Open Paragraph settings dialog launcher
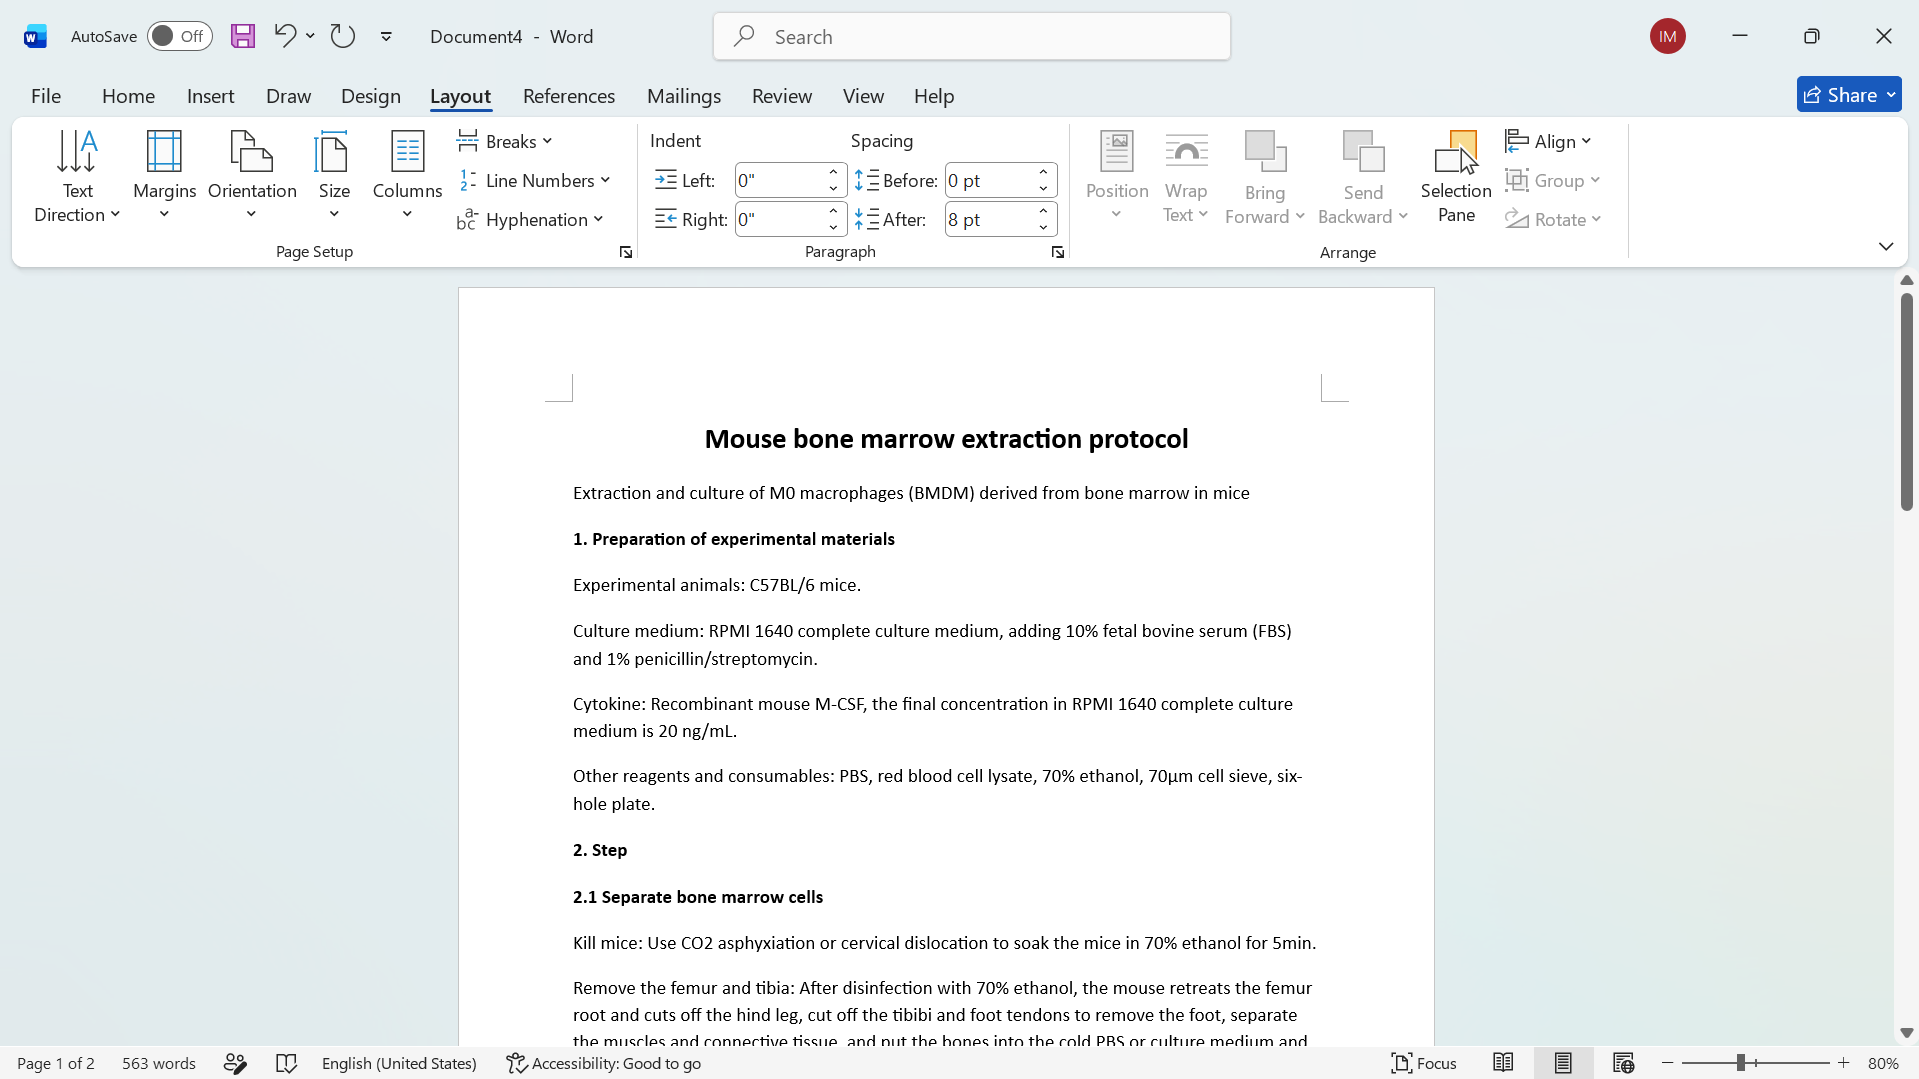Screen dimensions: 1919x1079 pyautogui.click(x=1057, y=253)
